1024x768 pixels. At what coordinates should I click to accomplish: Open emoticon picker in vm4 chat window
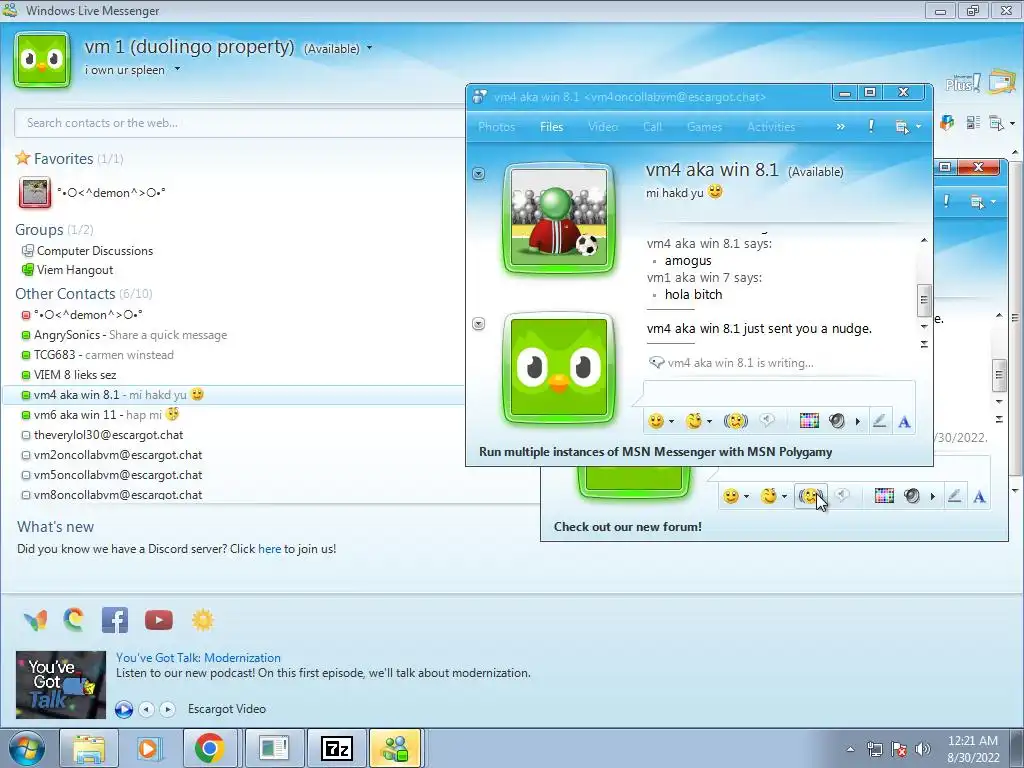coord(656,421)
